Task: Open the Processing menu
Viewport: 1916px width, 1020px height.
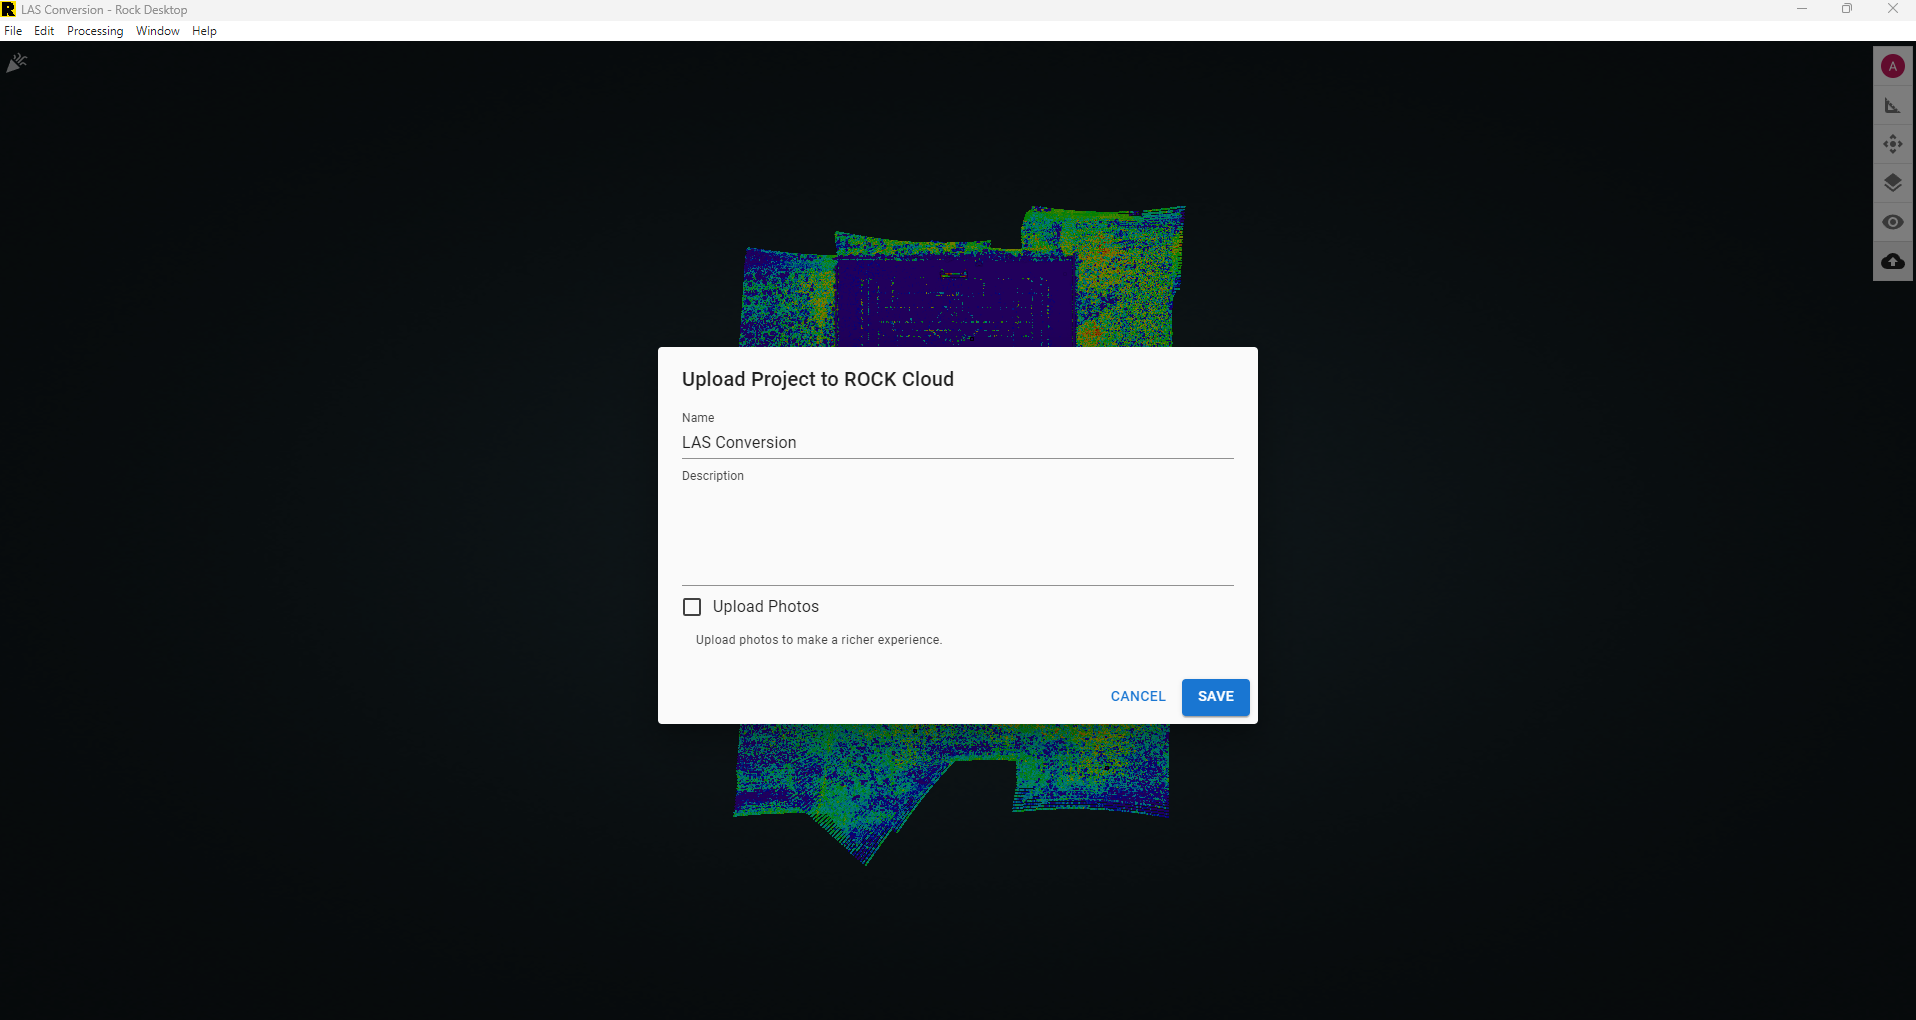Action: point(95,31)
